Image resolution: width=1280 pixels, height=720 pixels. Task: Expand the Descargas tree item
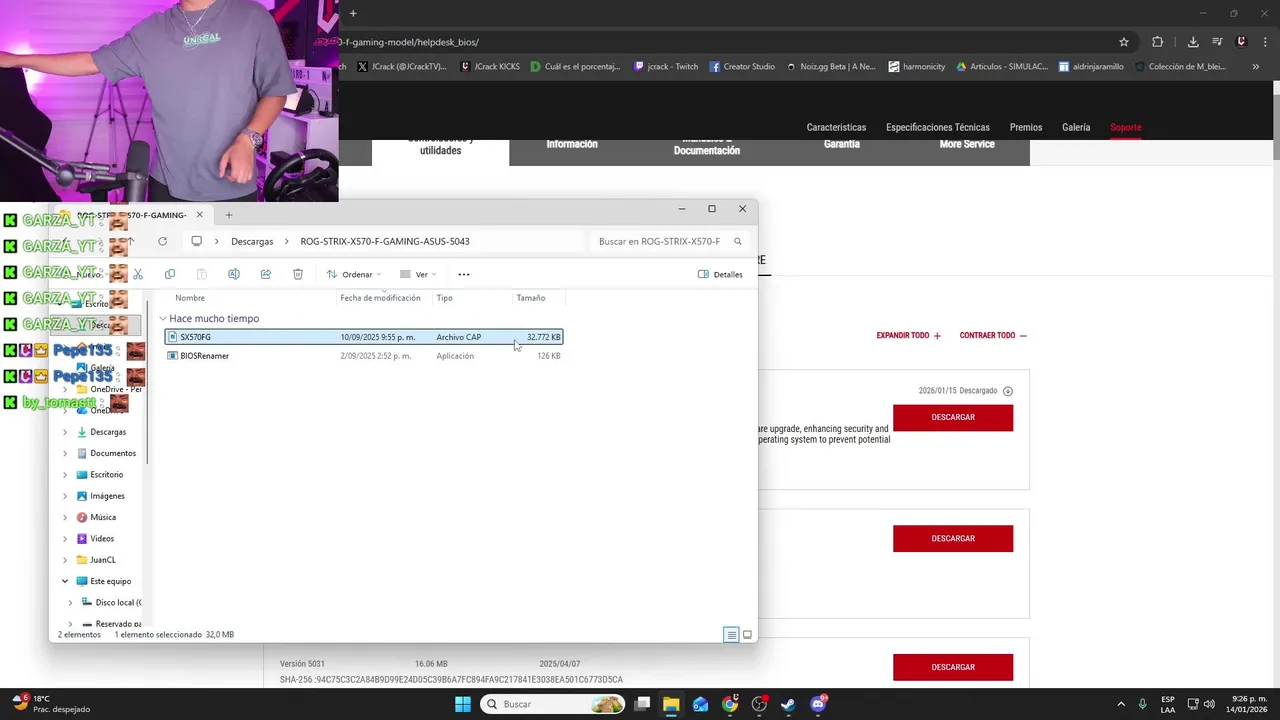pyautogui.click(x=65, y=432)
